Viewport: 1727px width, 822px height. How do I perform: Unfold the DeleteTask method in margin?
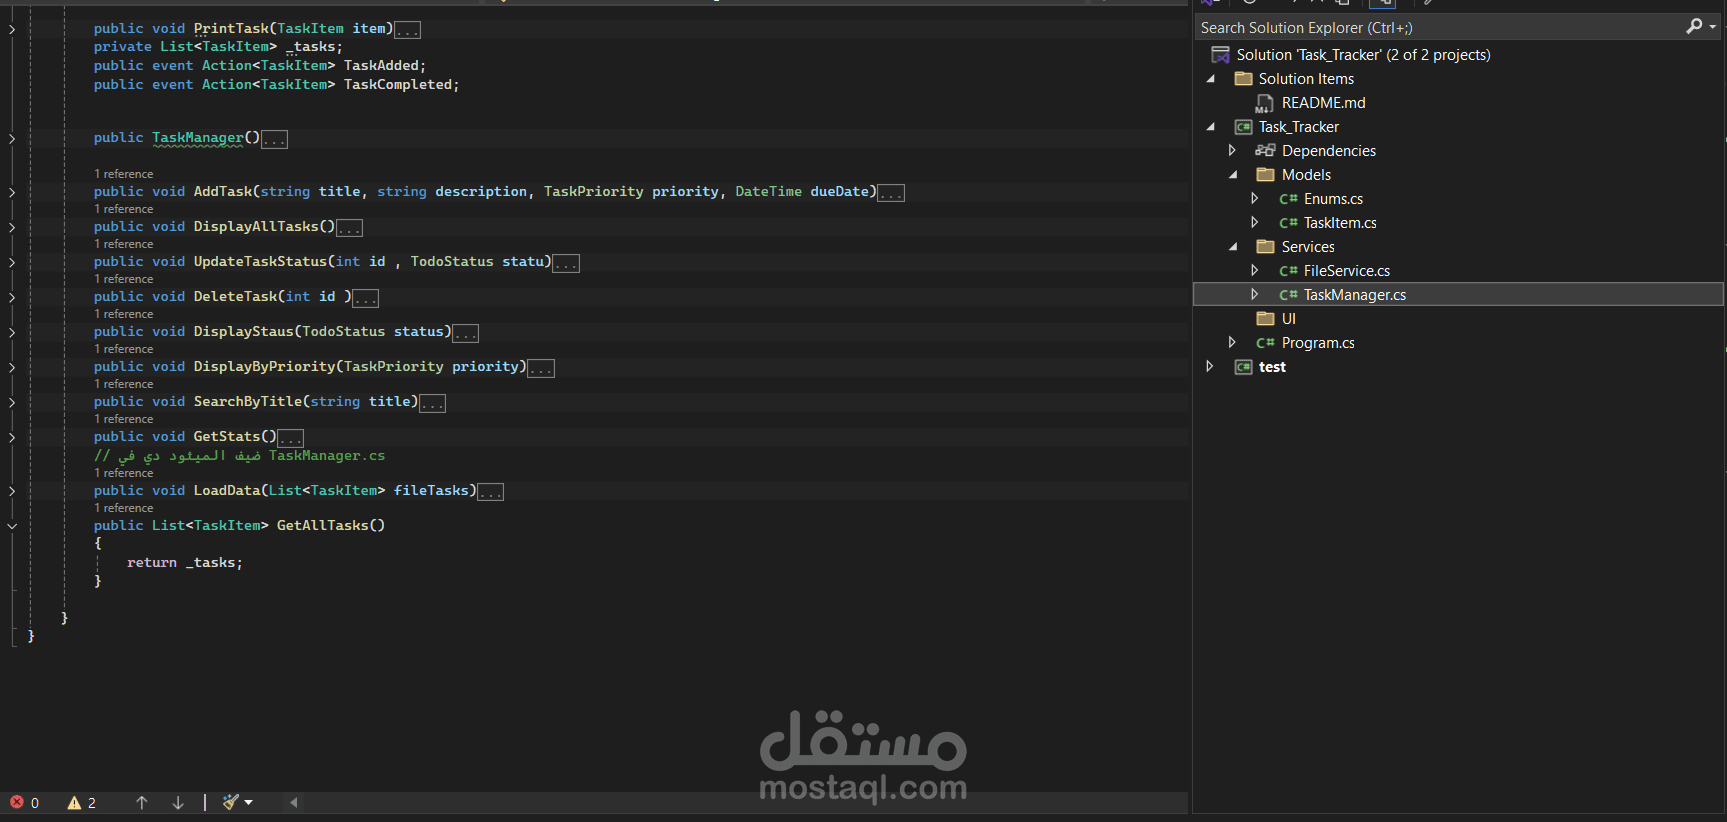[12, 297]
